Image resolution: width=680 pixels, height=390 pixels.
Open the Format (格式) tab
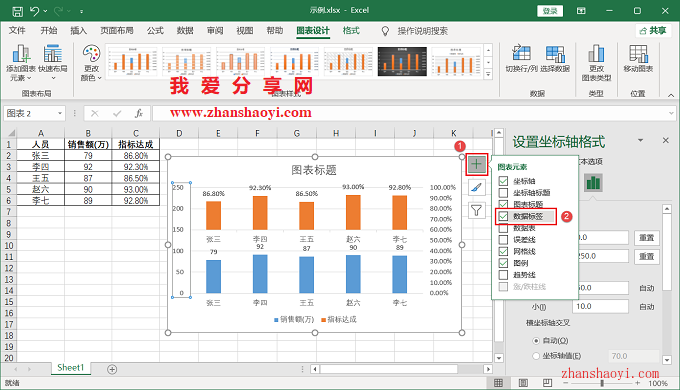click(351, 30)
